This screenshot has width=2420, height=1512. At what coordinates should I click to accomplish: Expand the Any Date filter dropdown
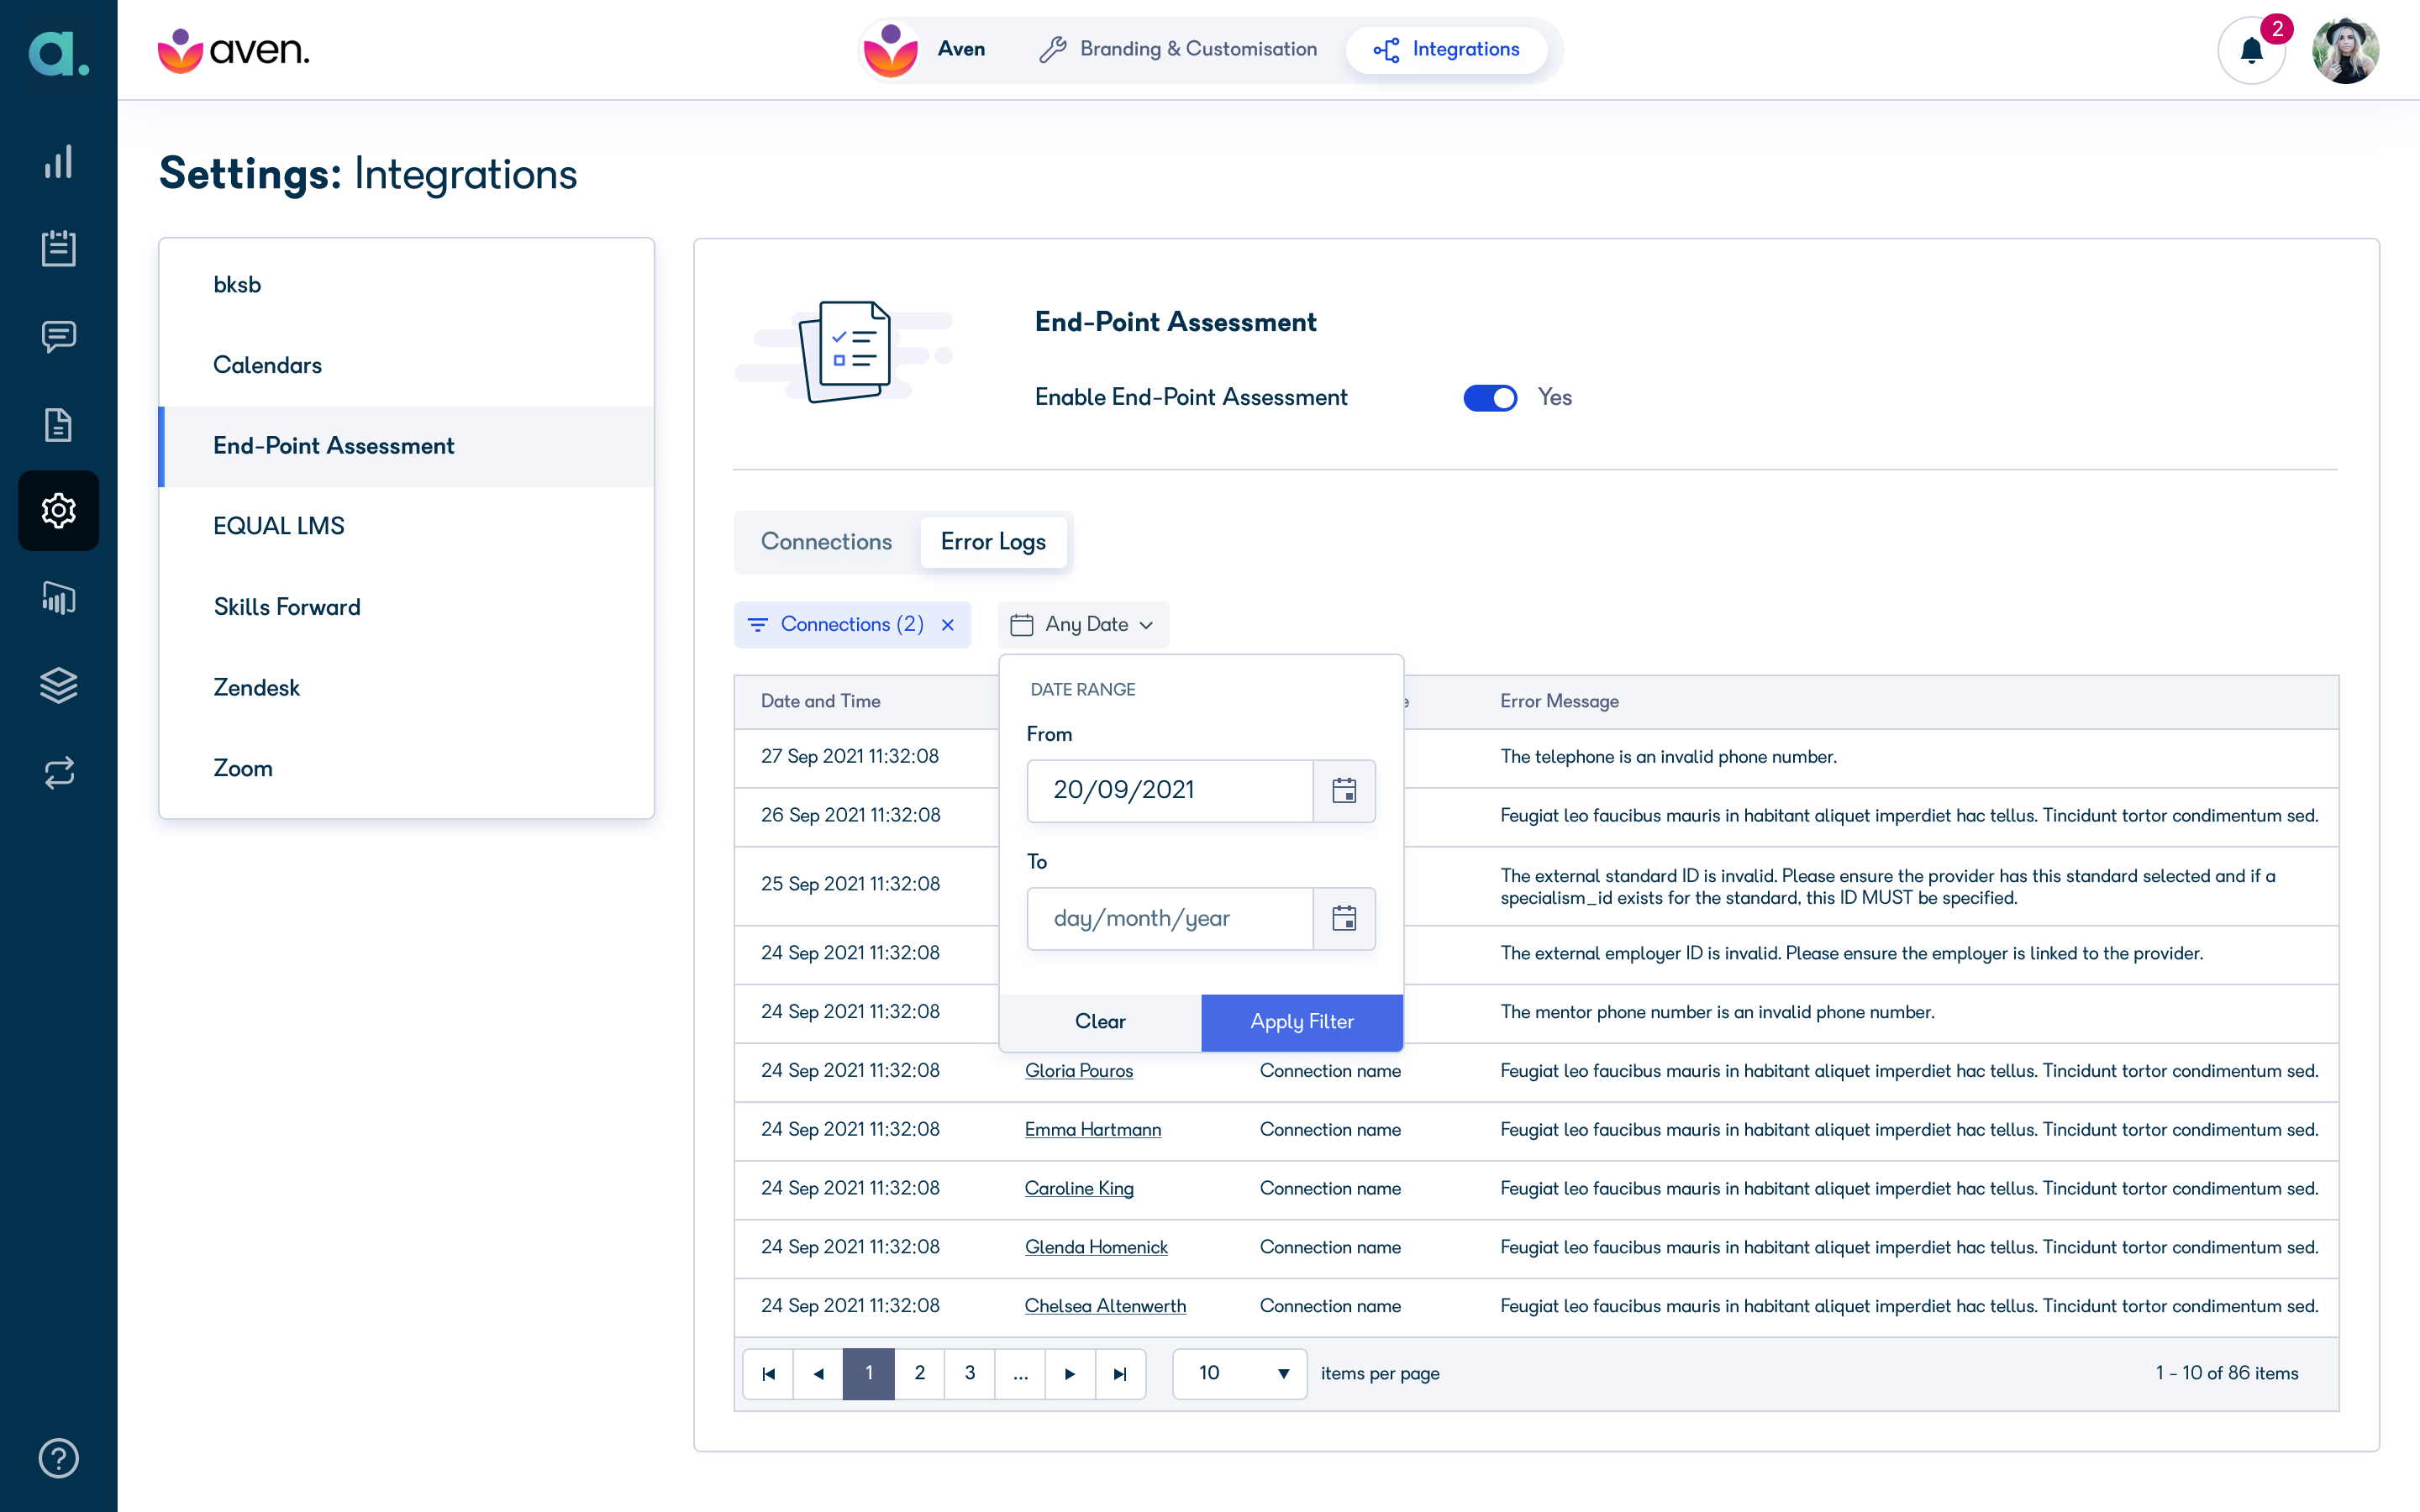pyautogui.click(x=1083, y=624)
